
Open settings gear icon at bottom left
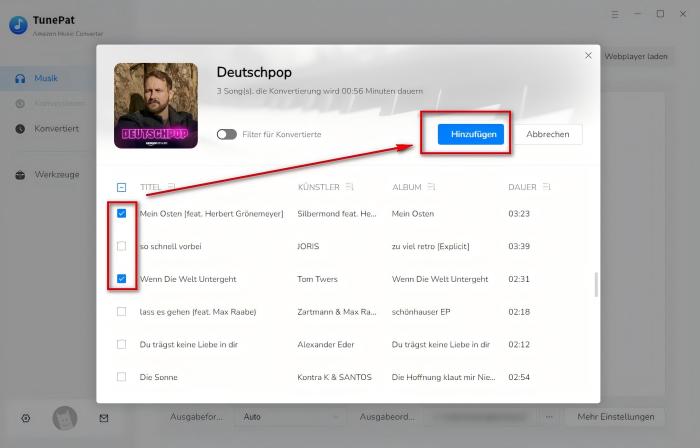tap(26, 418)
